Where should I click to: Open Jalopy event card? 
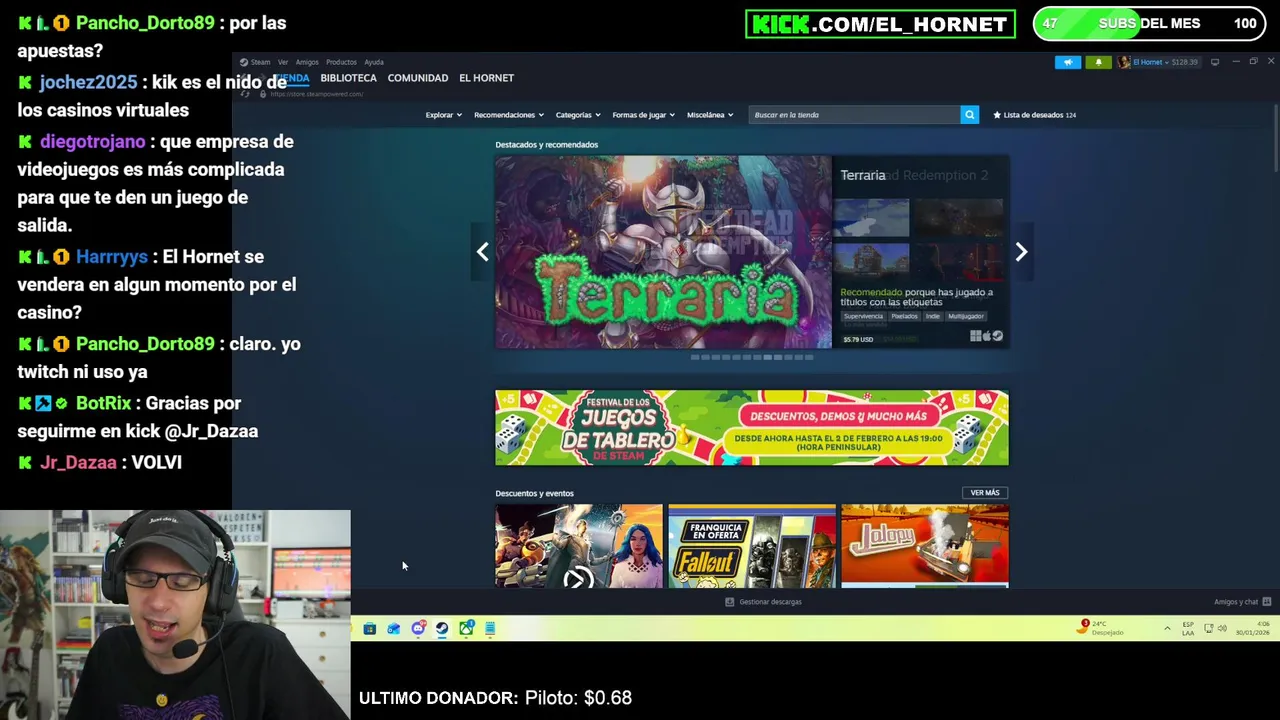[x=925, y=546]
